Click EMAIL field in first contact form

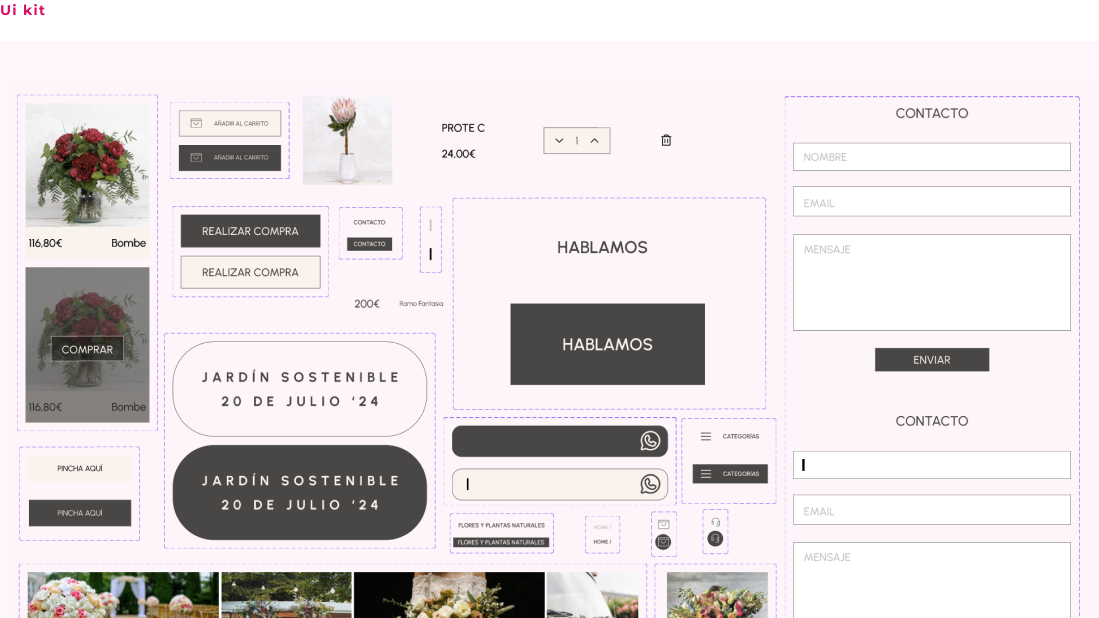coord(931,202)
